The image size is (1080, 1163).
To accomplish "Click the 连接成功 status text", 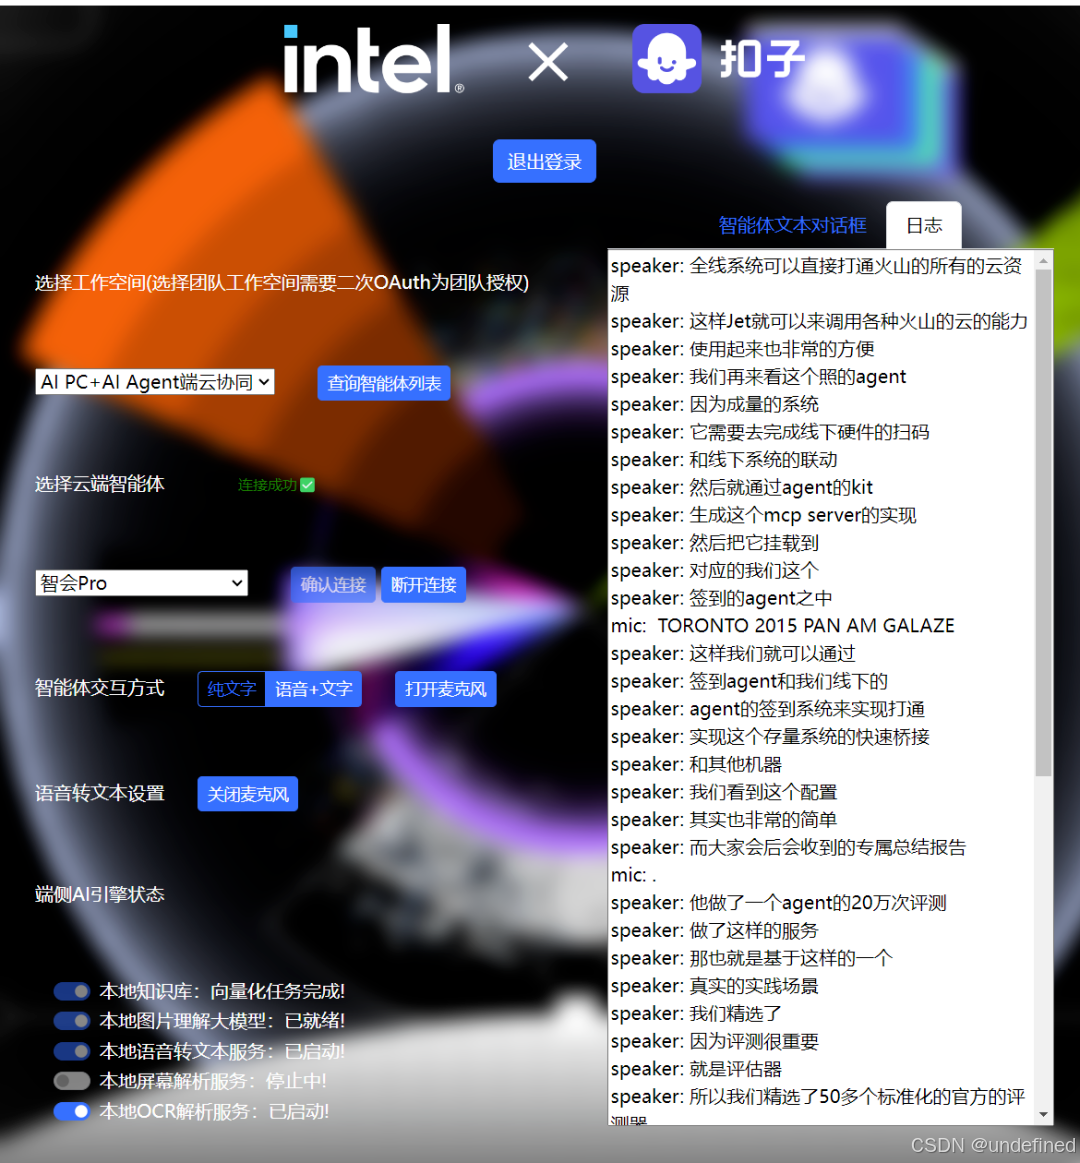I will 267,485.
